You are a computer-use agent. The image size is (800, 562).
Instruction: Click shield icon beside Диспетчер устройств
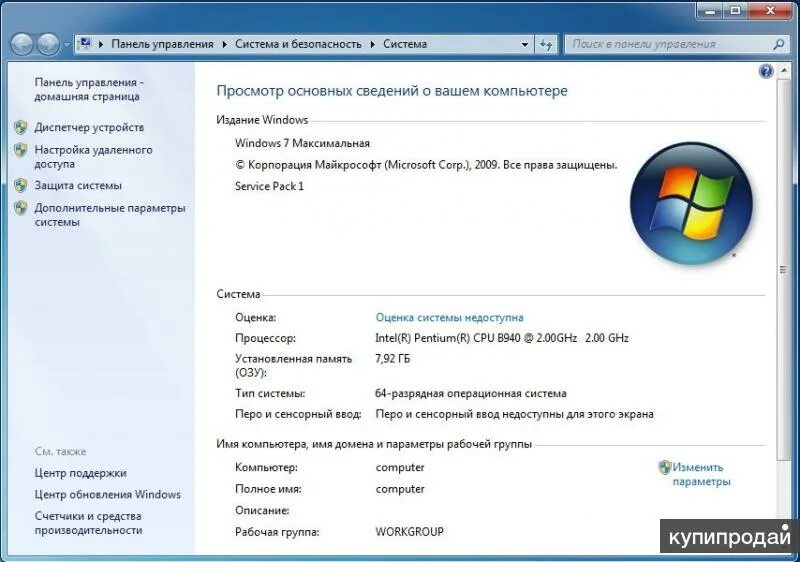(x=21, y=127)
